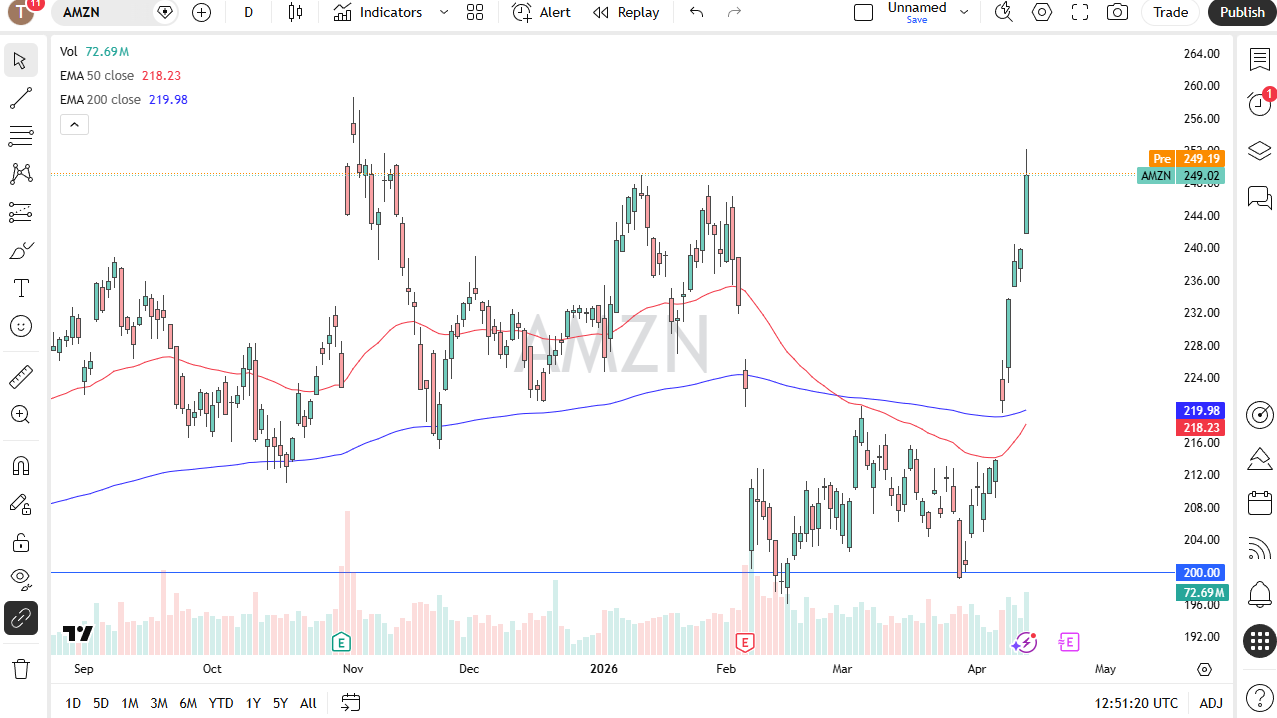Open the notifications bell

(x=1259, y=594)
